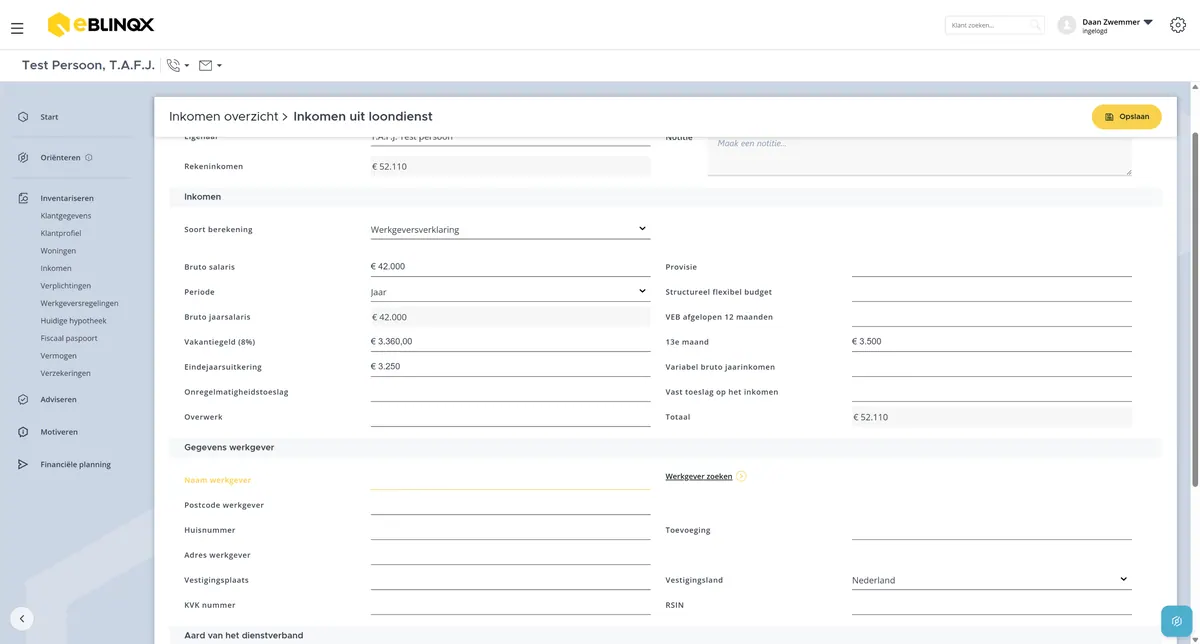This screenshot has height=644, width=1200.
Task: Click the Vakantiegeld (8%) input field
Action: coord(510,342)
